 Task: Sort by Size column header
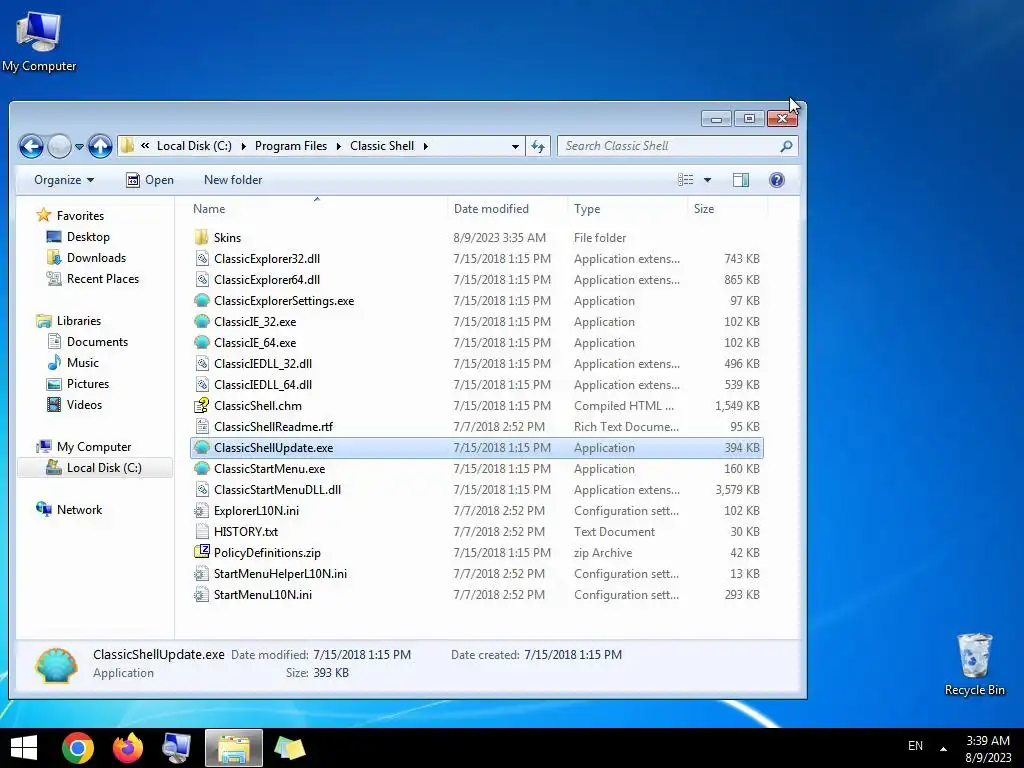point(704,209)
